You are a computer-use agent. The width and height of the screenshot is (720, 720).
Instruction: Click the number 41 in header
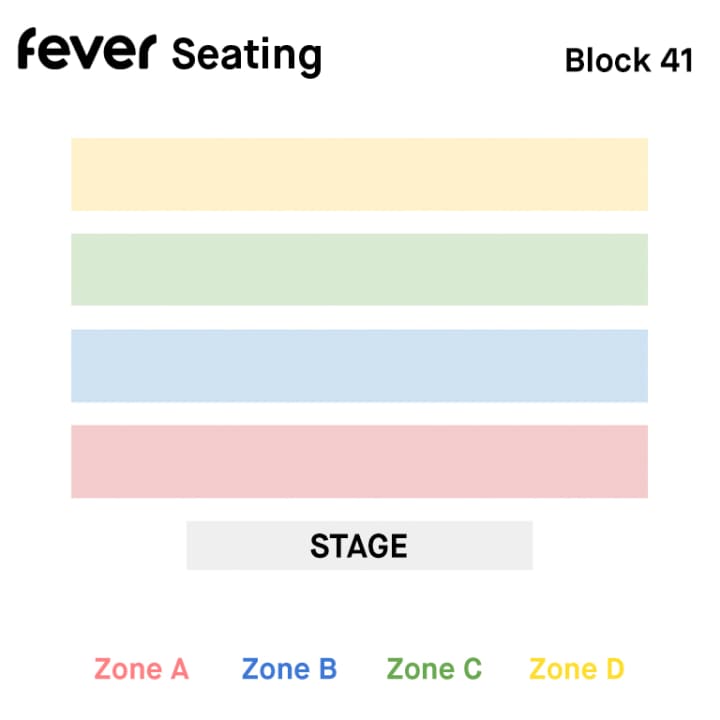677,60
